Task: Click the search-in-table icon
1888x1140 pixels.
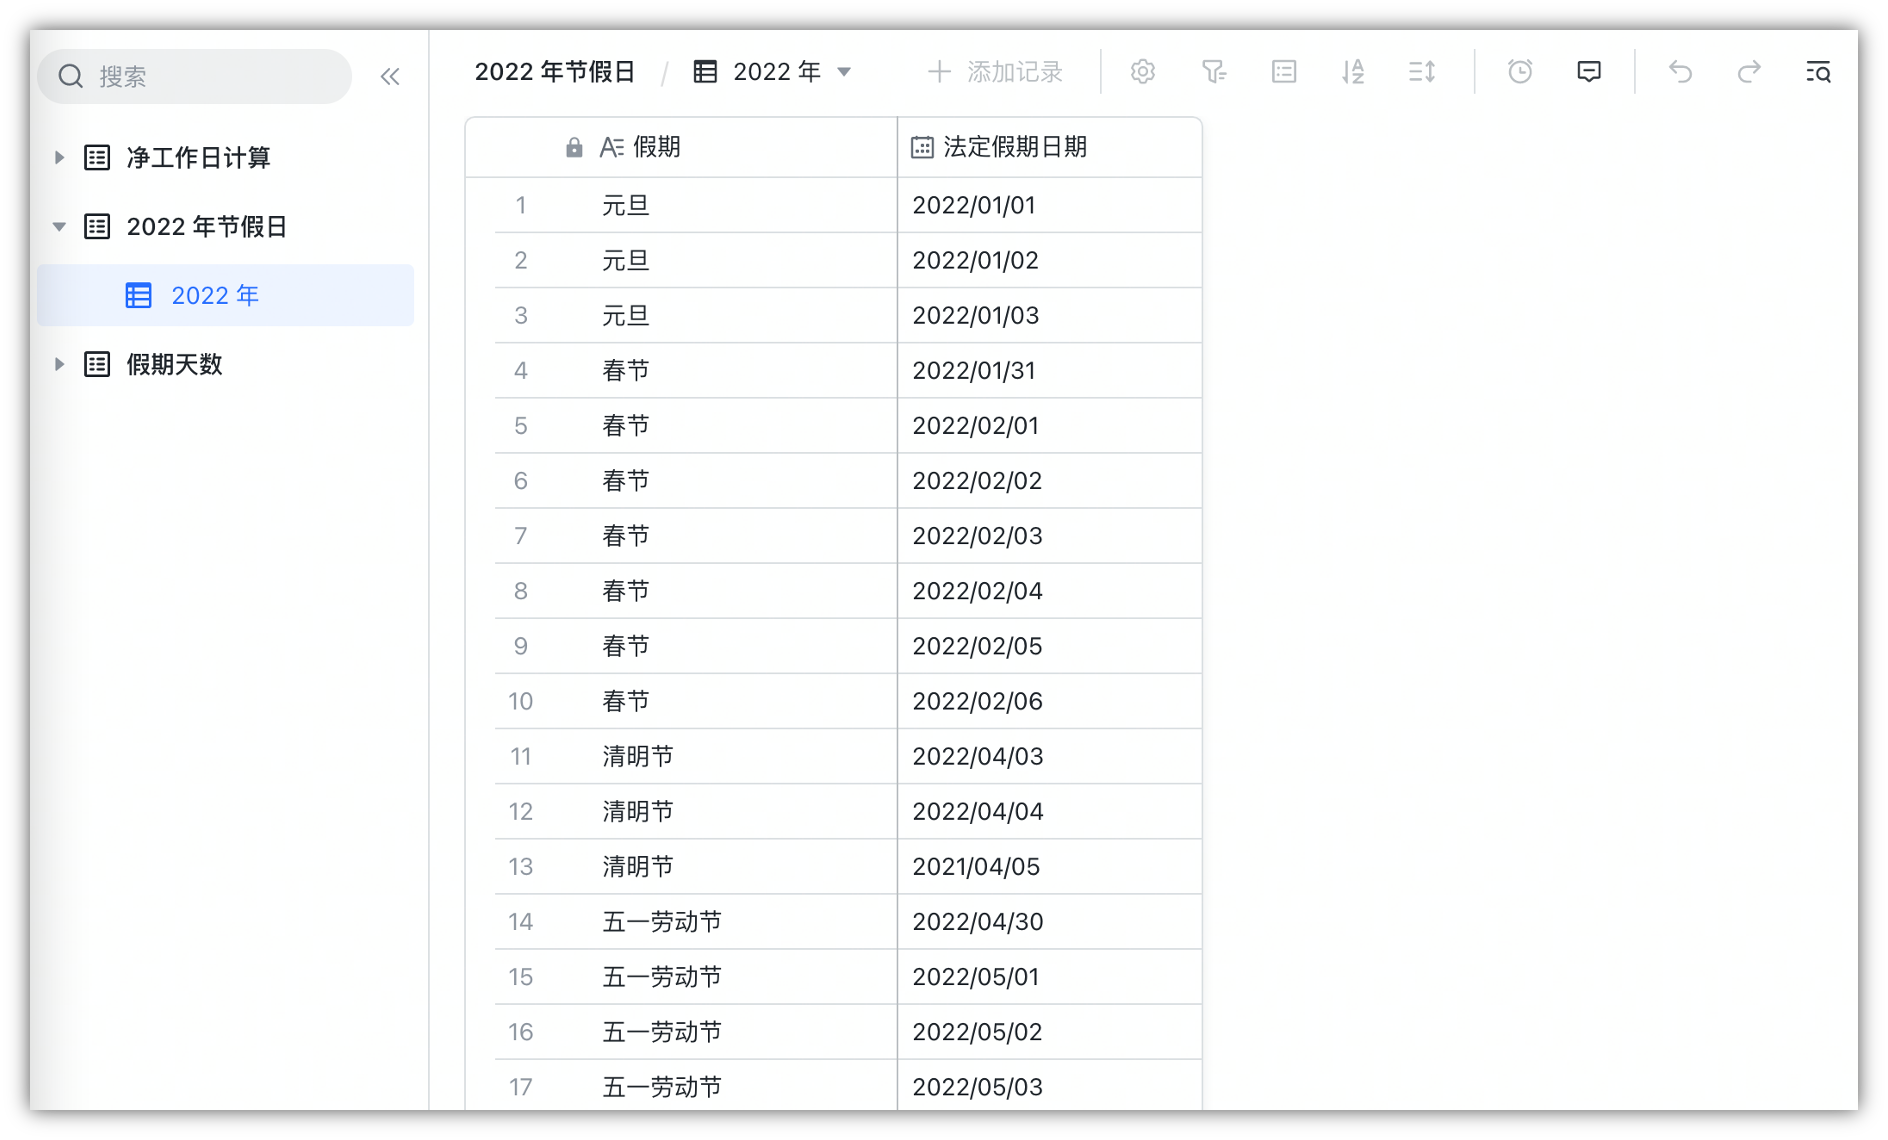Action: click(1818, 73)
